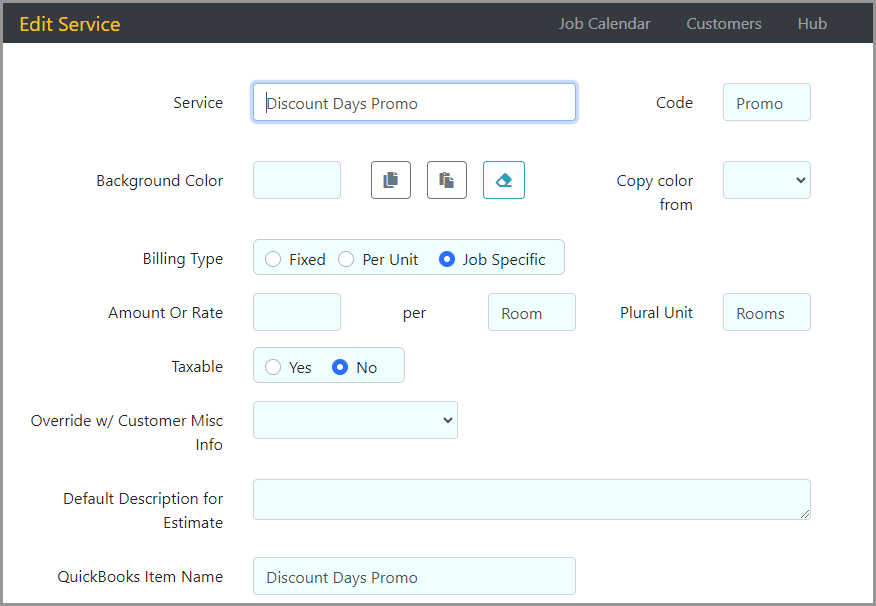This screenshot has height=606, width=876.
Task: Click the copy color icon button
Action: click(x=391, y=180)
